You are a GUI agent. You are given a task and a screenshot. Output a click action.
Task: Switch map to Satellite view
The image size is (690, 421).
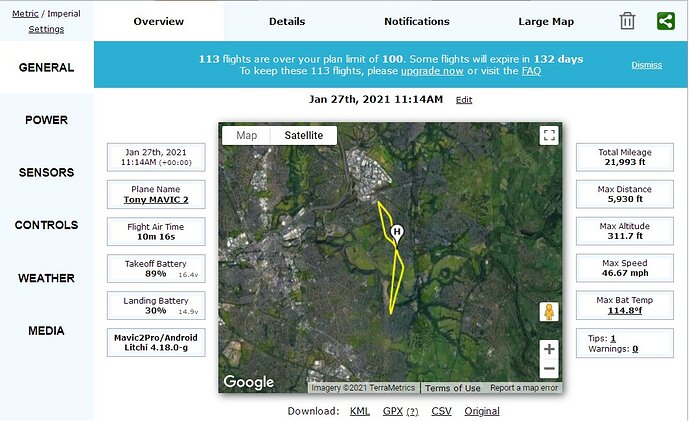tap(304, 135)
